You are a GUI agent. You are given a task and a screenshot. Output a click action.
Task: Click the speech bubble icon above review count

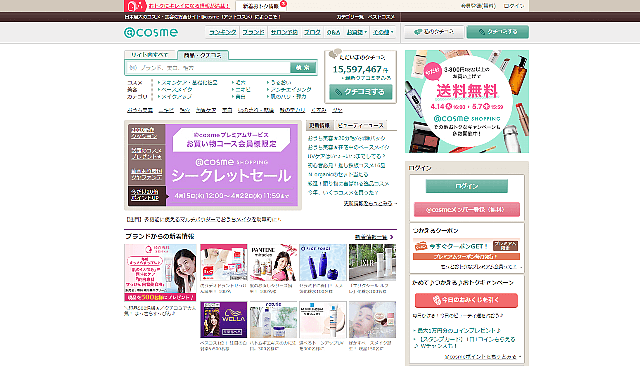click(x=335, y=53)
